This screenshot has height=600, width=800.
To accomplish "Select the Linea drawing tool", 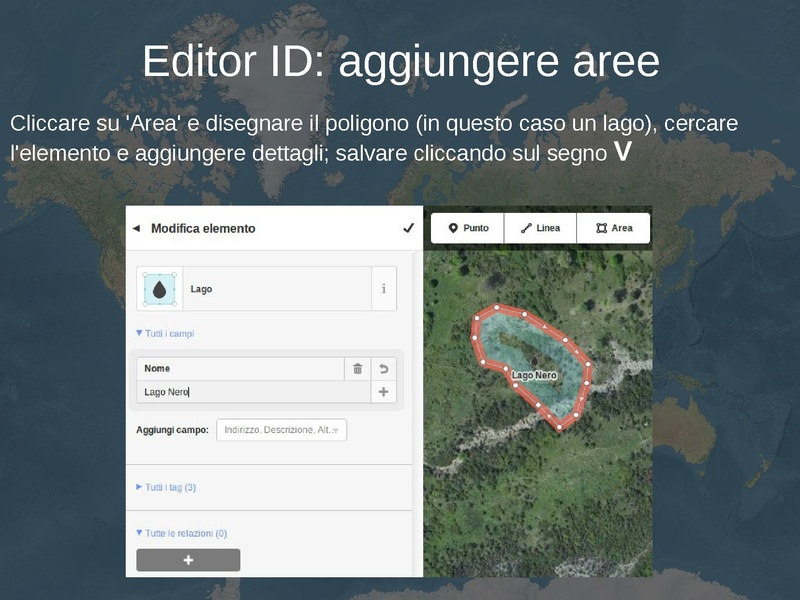I will tap(540, 228).
